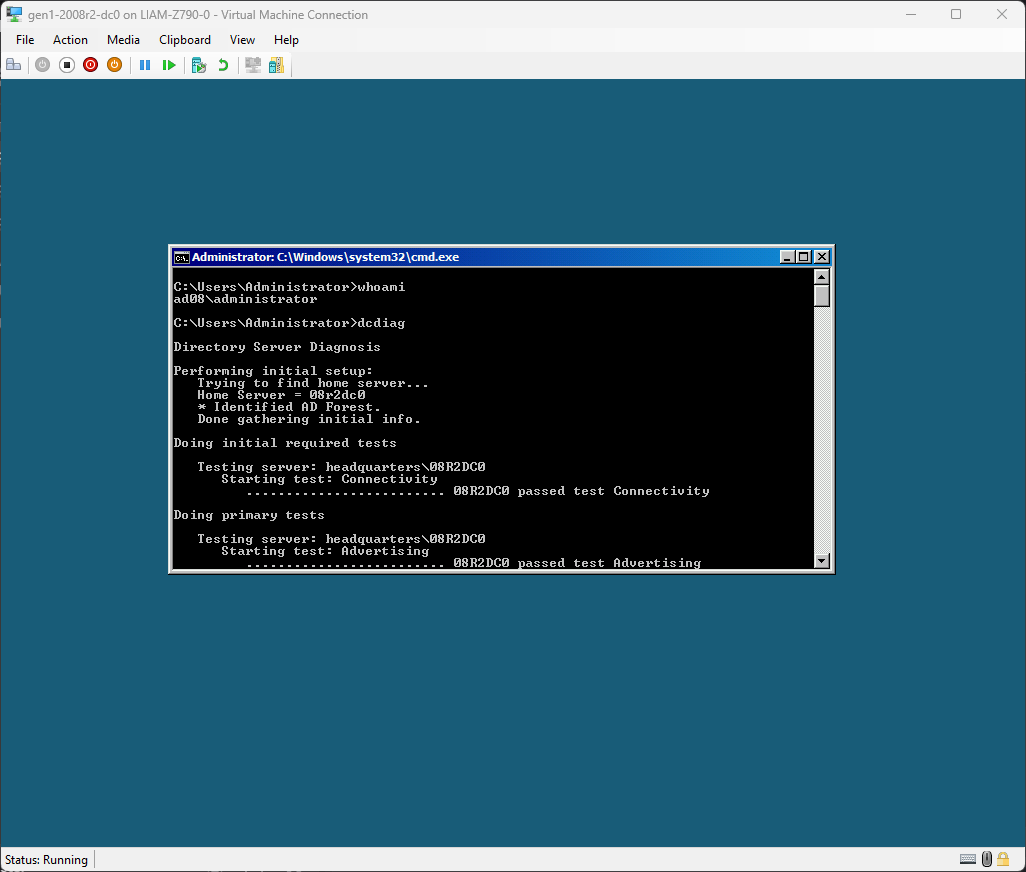The image size is (1026, 872).
Task: Shut down the VM with the red power icon
Action: pyautogui.click(x=90, y=65)
